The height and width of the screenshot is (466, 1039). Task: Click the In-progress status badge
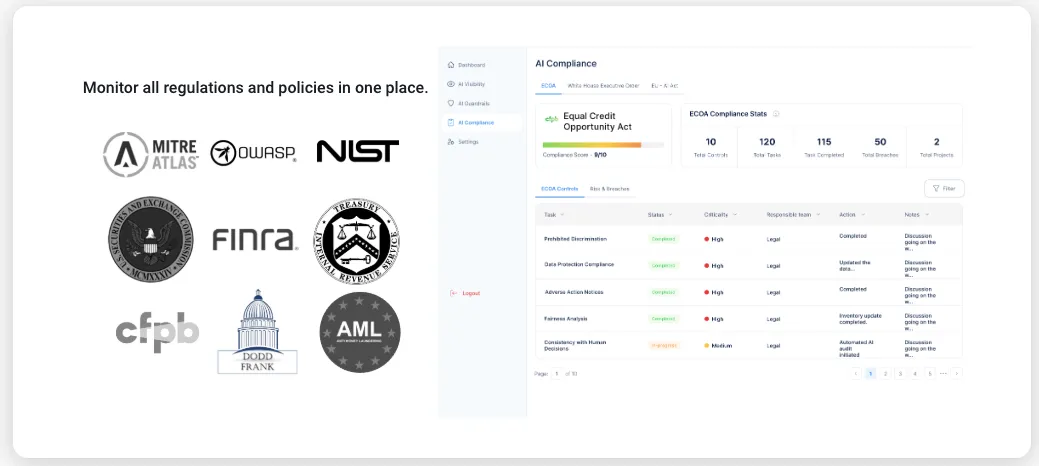coord(663,345)
